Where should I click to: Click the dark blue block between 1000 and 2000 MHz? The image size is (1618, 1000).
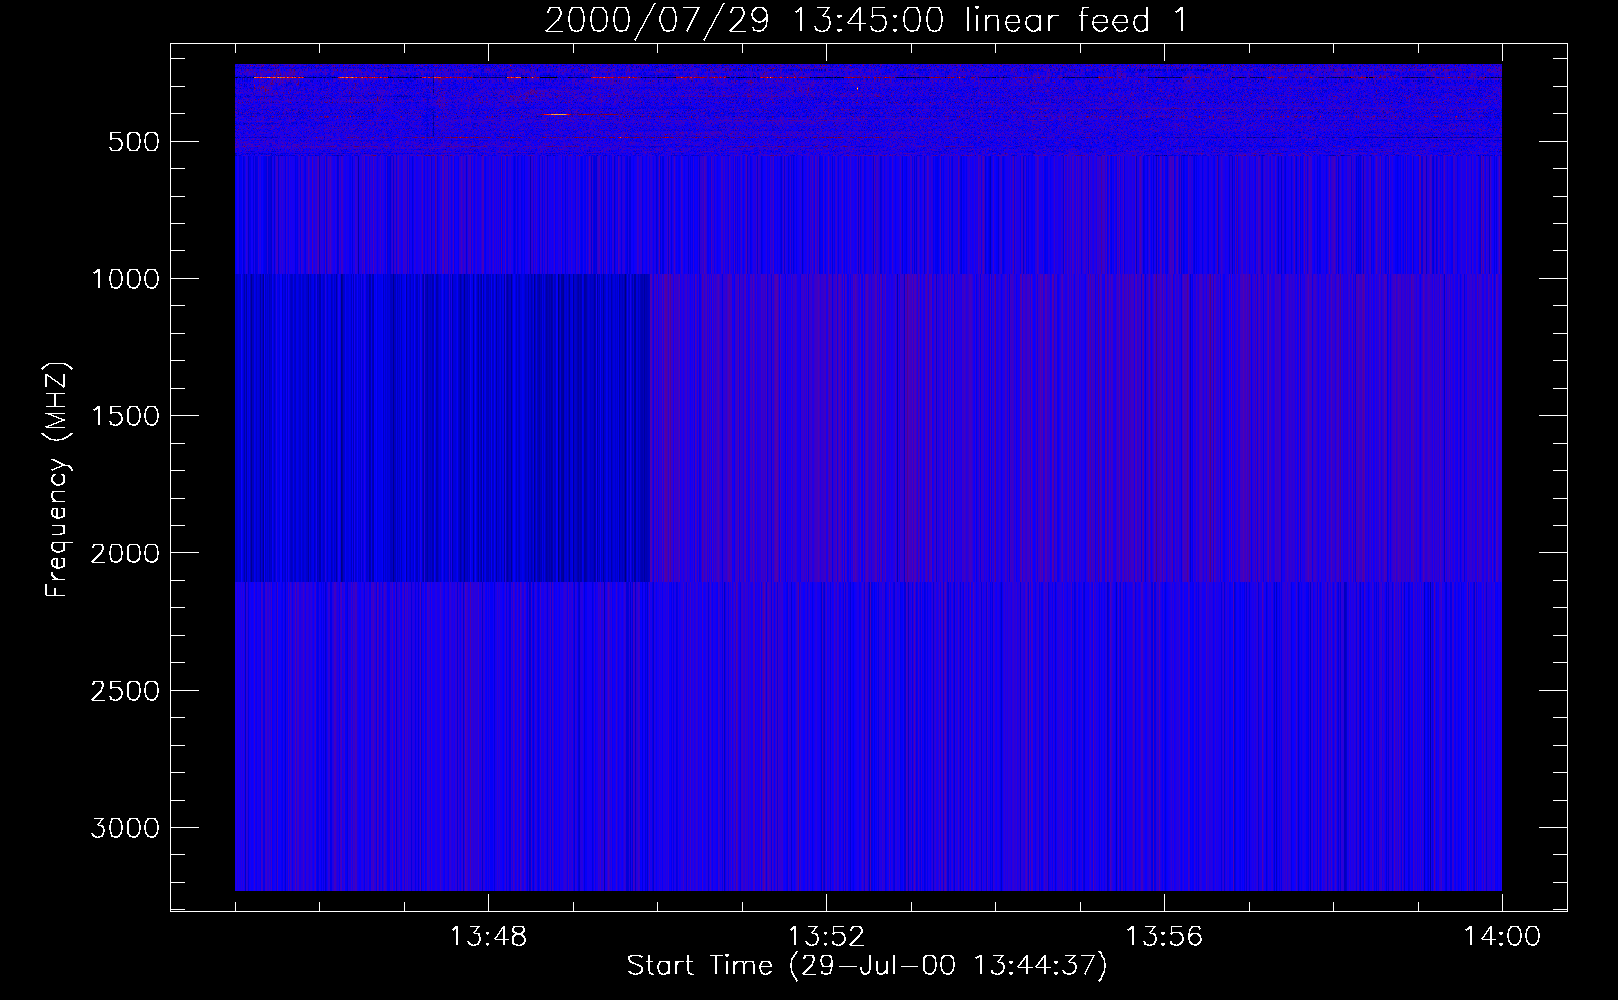pos(443,427)
